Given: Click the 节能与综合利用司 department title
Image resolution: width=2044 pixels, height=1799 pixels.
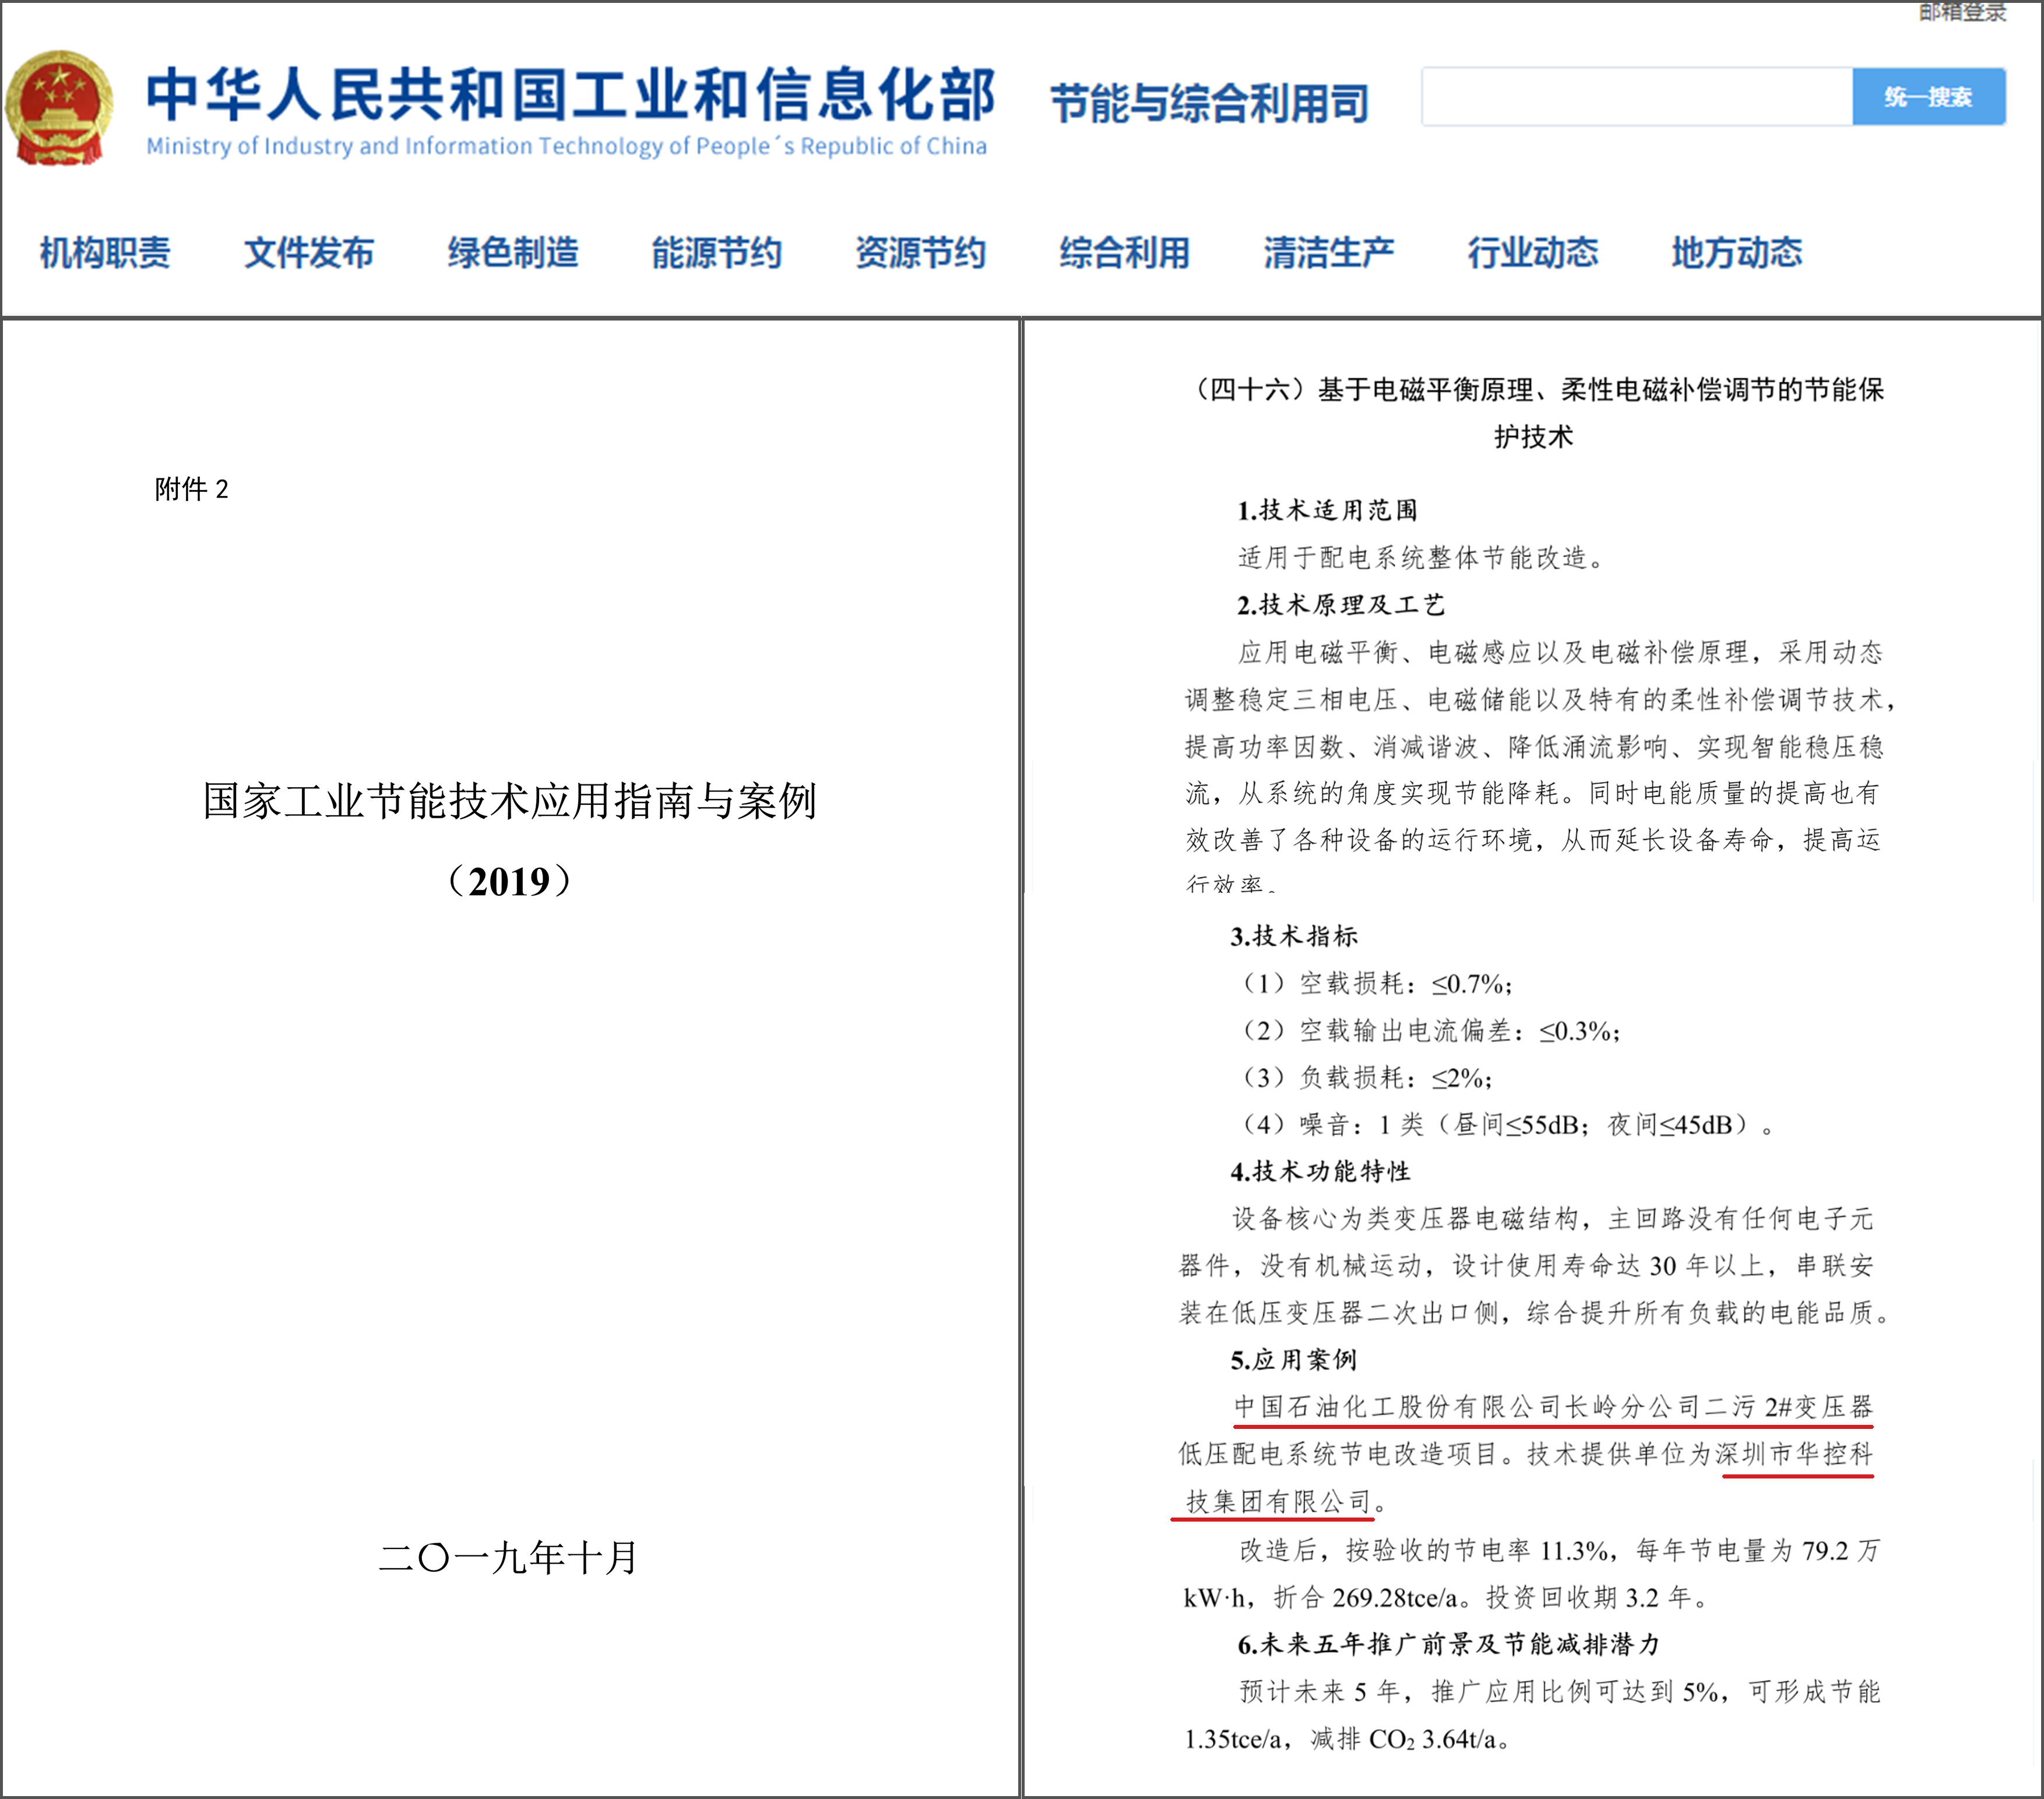Looking at the screenshot, I should point(1209,103).
